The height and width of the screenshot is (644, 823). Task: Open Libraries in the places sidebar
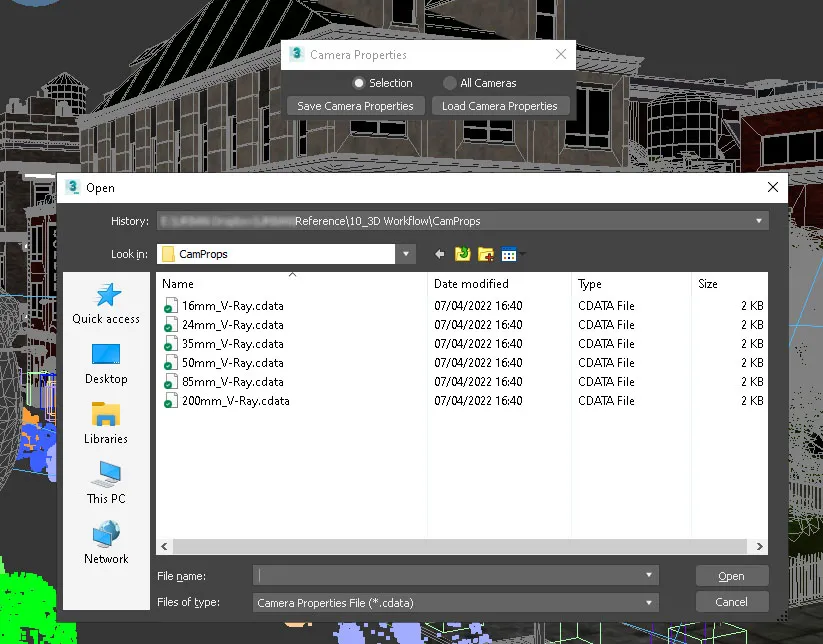tap(106, 424)
